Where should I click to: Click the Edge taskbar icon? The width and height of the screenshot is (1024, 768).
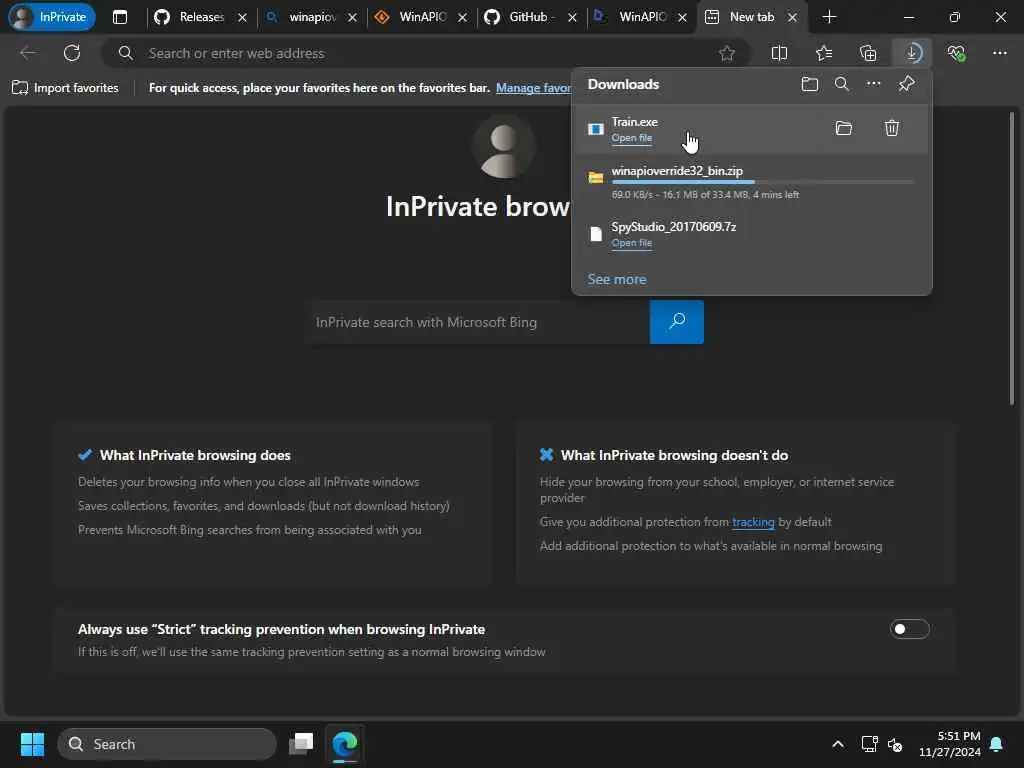(344, 744)
